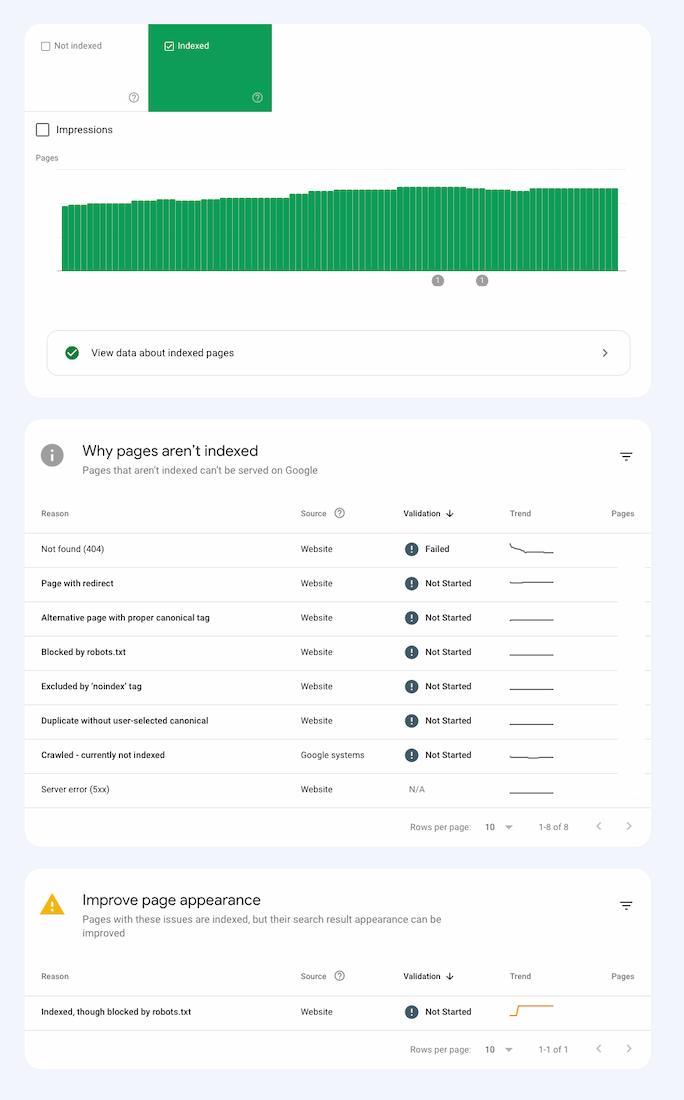Image resolution: width=684 pixels, height=1100 pixels.
Task: Open Duplicate without user-selected canonical row
Action: [337, 721]
